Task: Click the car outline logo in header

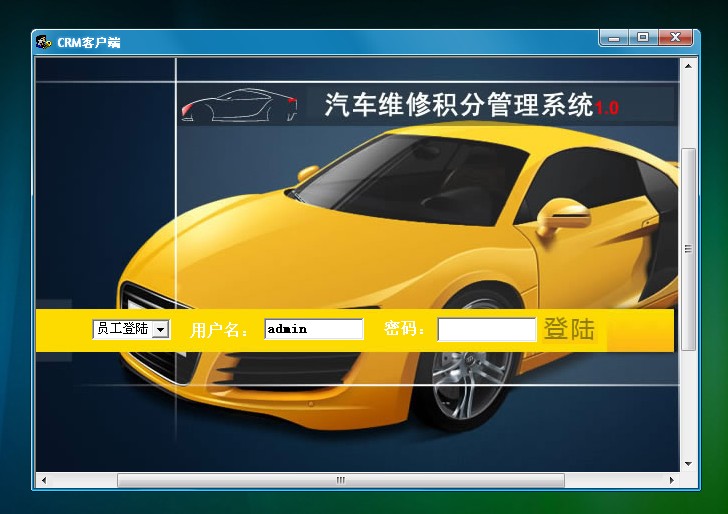Action: click(x=240, y=105)
